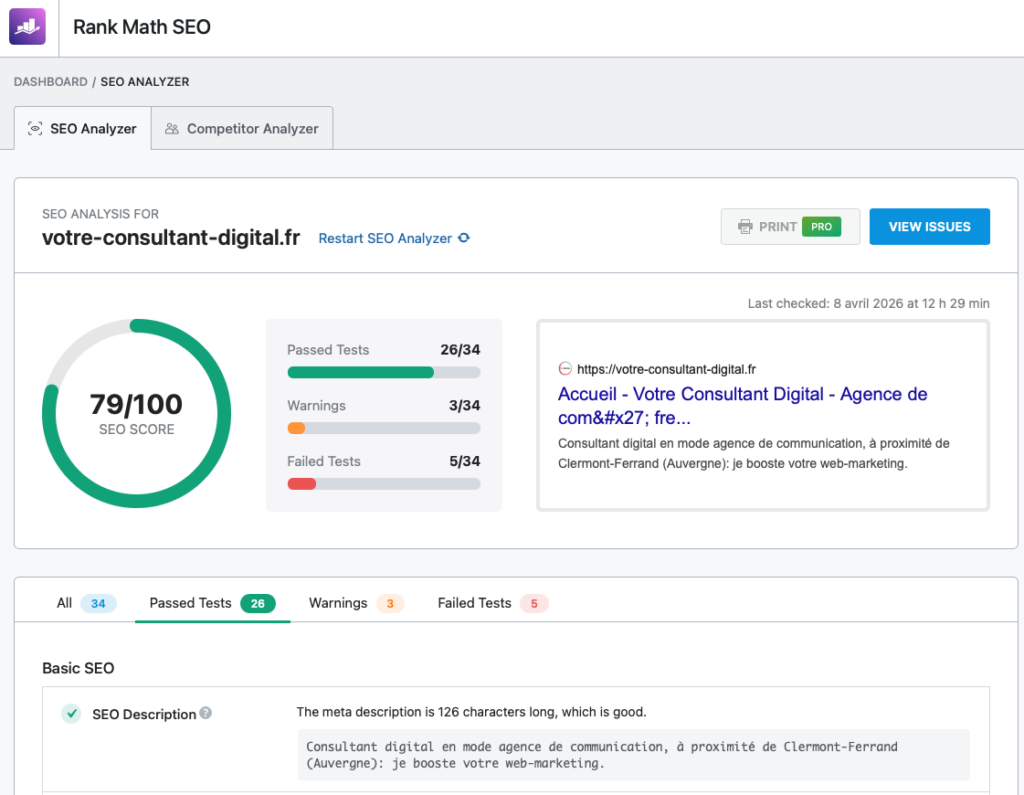Click the Competitor Analyzer people icon
This screenshot has width=1024, height=795.
point(172,129)
